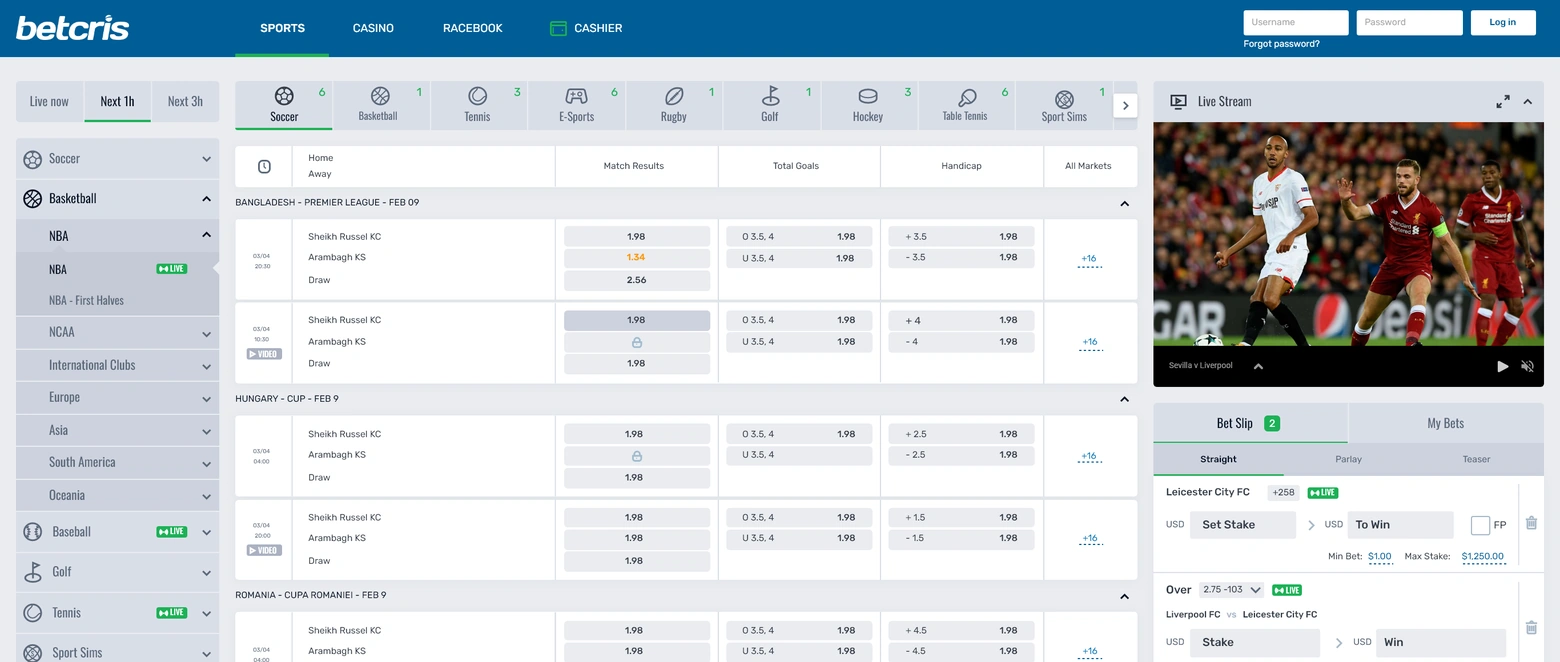This screenshot has width=1560, height=662.
Task: Expand the Soccer section in the sidebar
Action: [x=206, y=159]
